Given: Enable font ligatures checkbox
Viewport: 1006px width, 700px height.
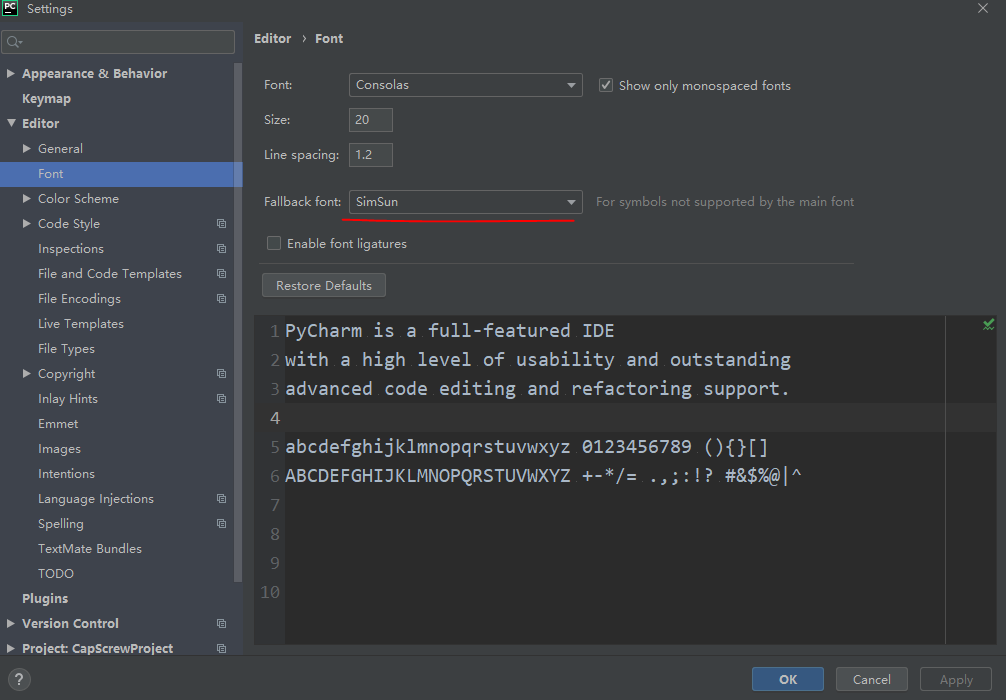Looking at the screenshot, I should click(274, 243).
